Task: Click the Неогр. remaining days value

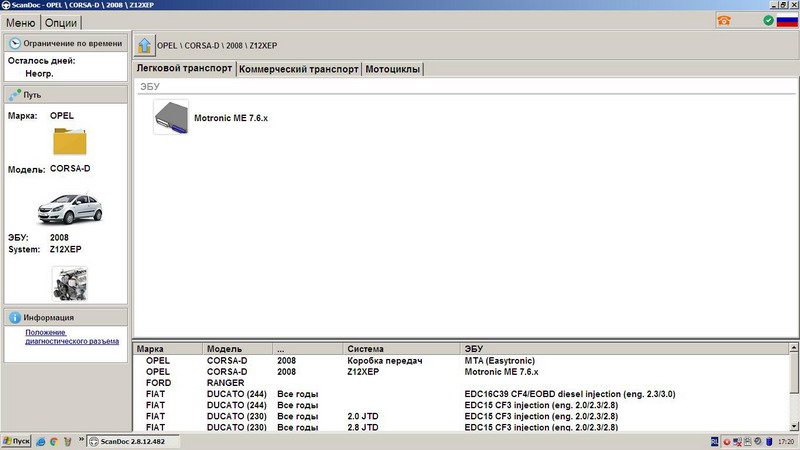Action: point(39,73)
